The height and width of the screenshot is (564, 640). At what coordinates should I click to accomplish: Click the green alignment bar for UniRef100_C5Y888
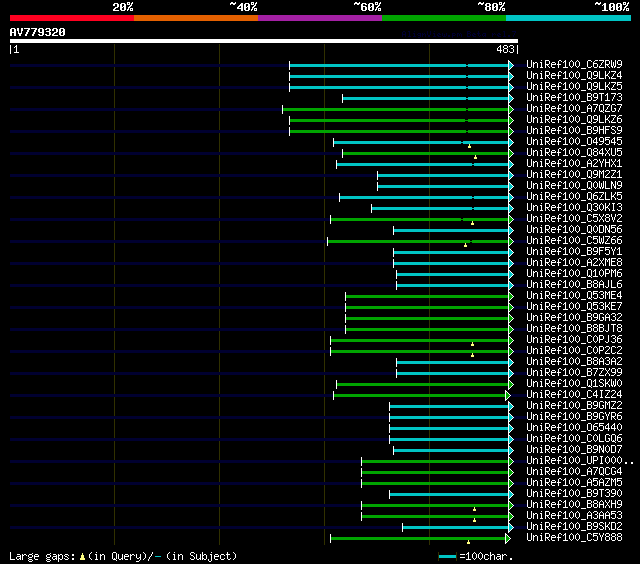(x=418, y=539)
